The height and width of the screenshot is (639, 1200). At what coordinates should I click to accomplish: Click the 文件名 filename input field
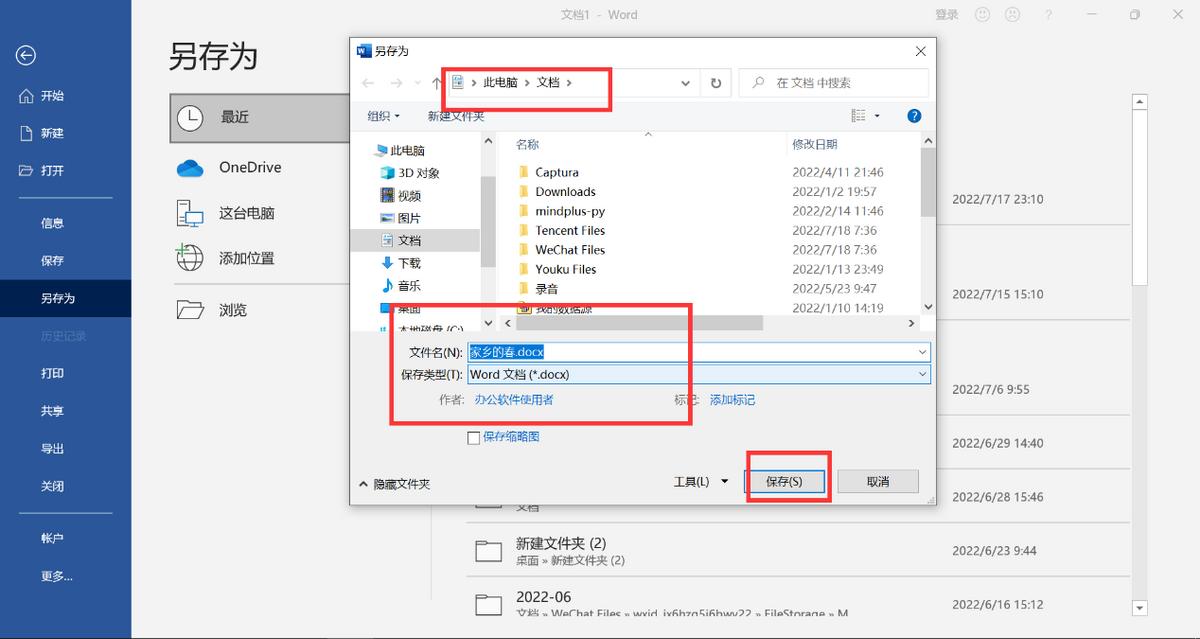tap(700, 351)
